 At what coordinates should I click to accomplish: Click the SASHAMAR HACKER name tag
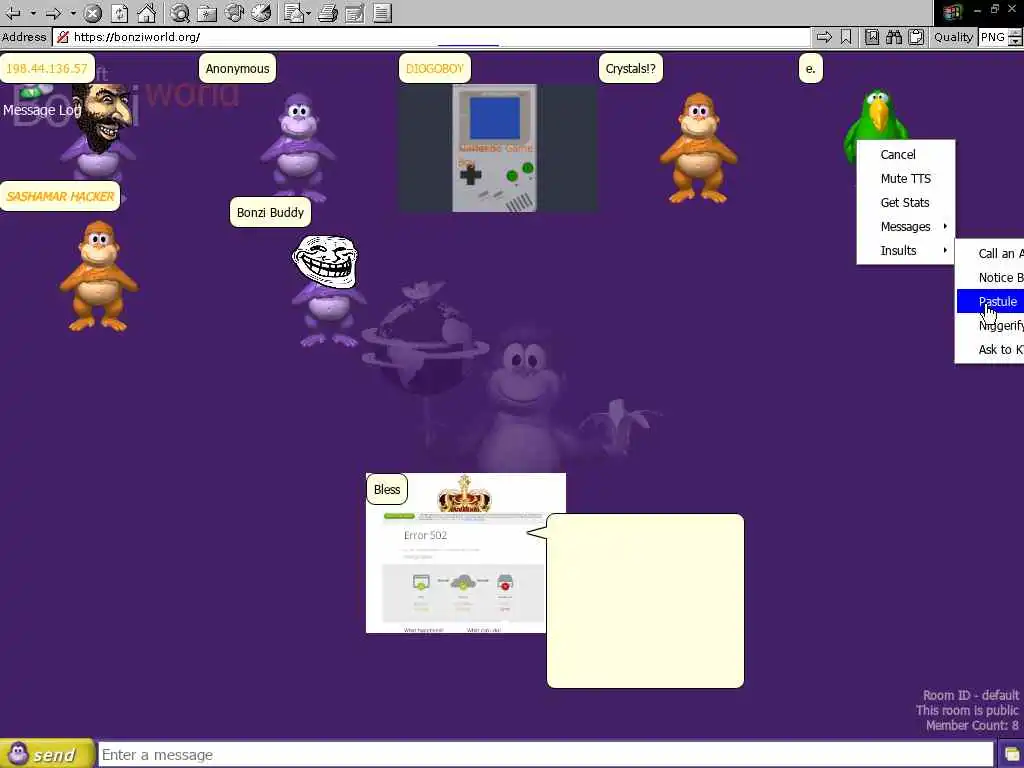(60, 197)
